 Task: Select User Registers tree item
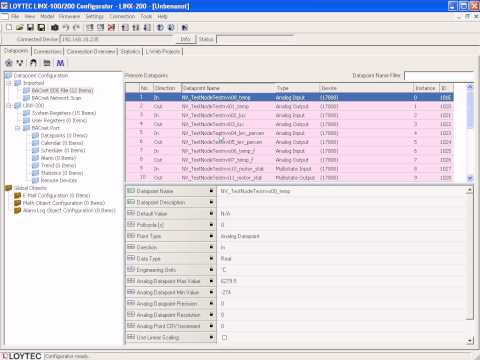59,120
